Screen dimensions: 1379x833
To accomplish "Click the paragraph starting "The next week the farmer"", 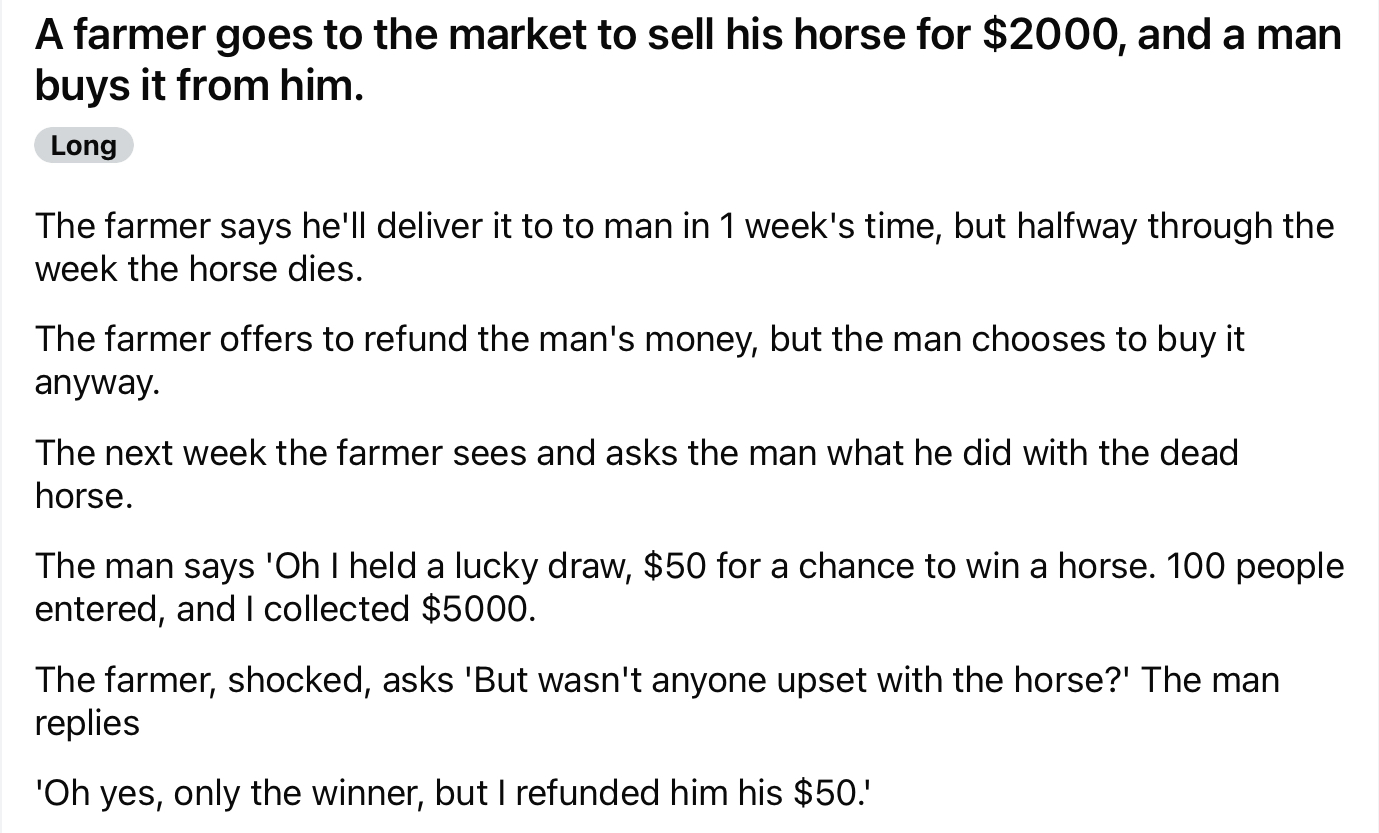I will coord(636,473).
